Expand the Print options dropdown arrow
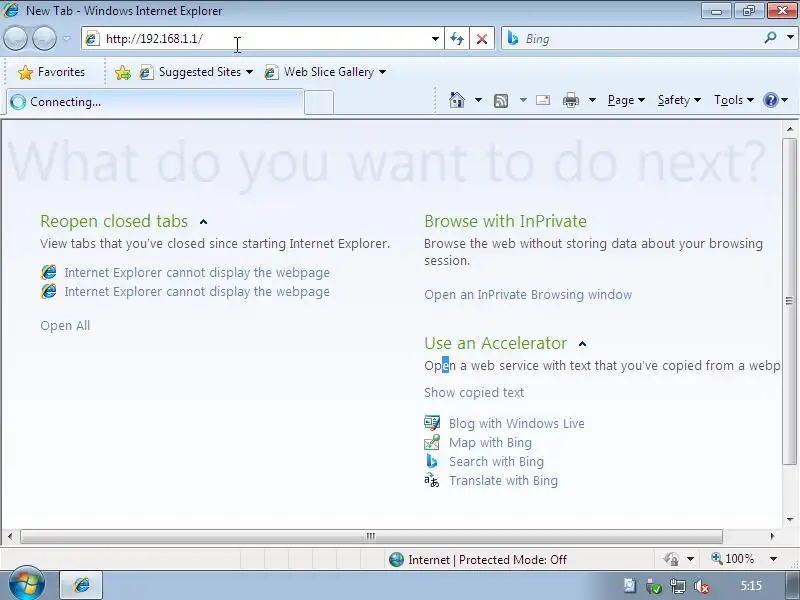Screen dimensions: 800x600 [592, 100]
